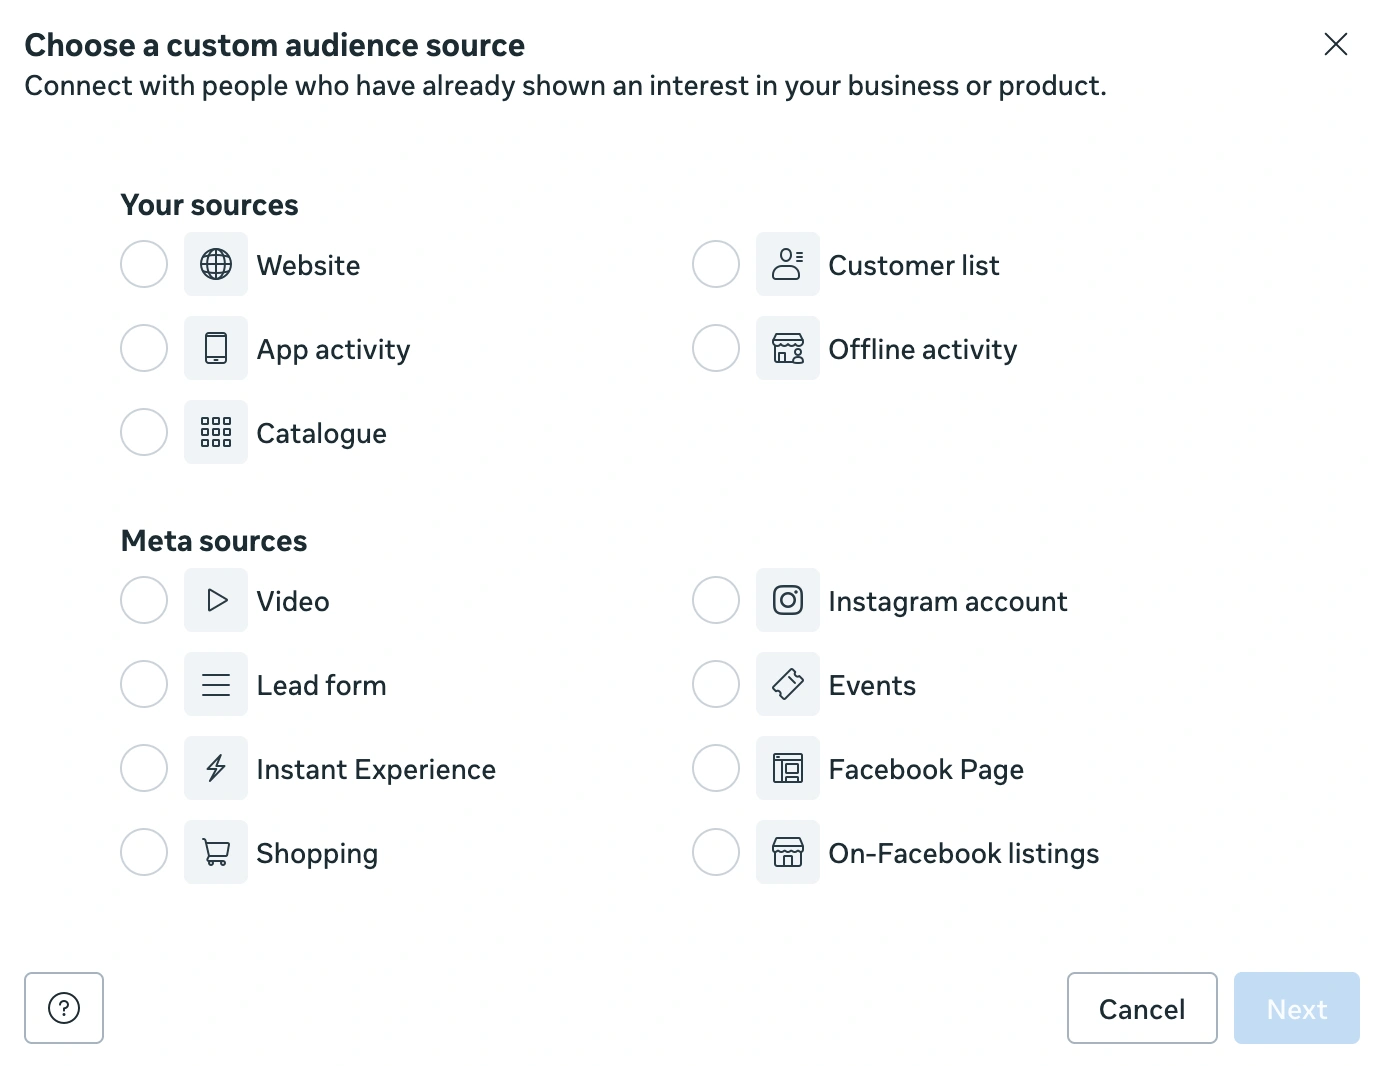Click the Cancel button
This screenshot has height=1066, width=1374.
coord(1142,1008)
